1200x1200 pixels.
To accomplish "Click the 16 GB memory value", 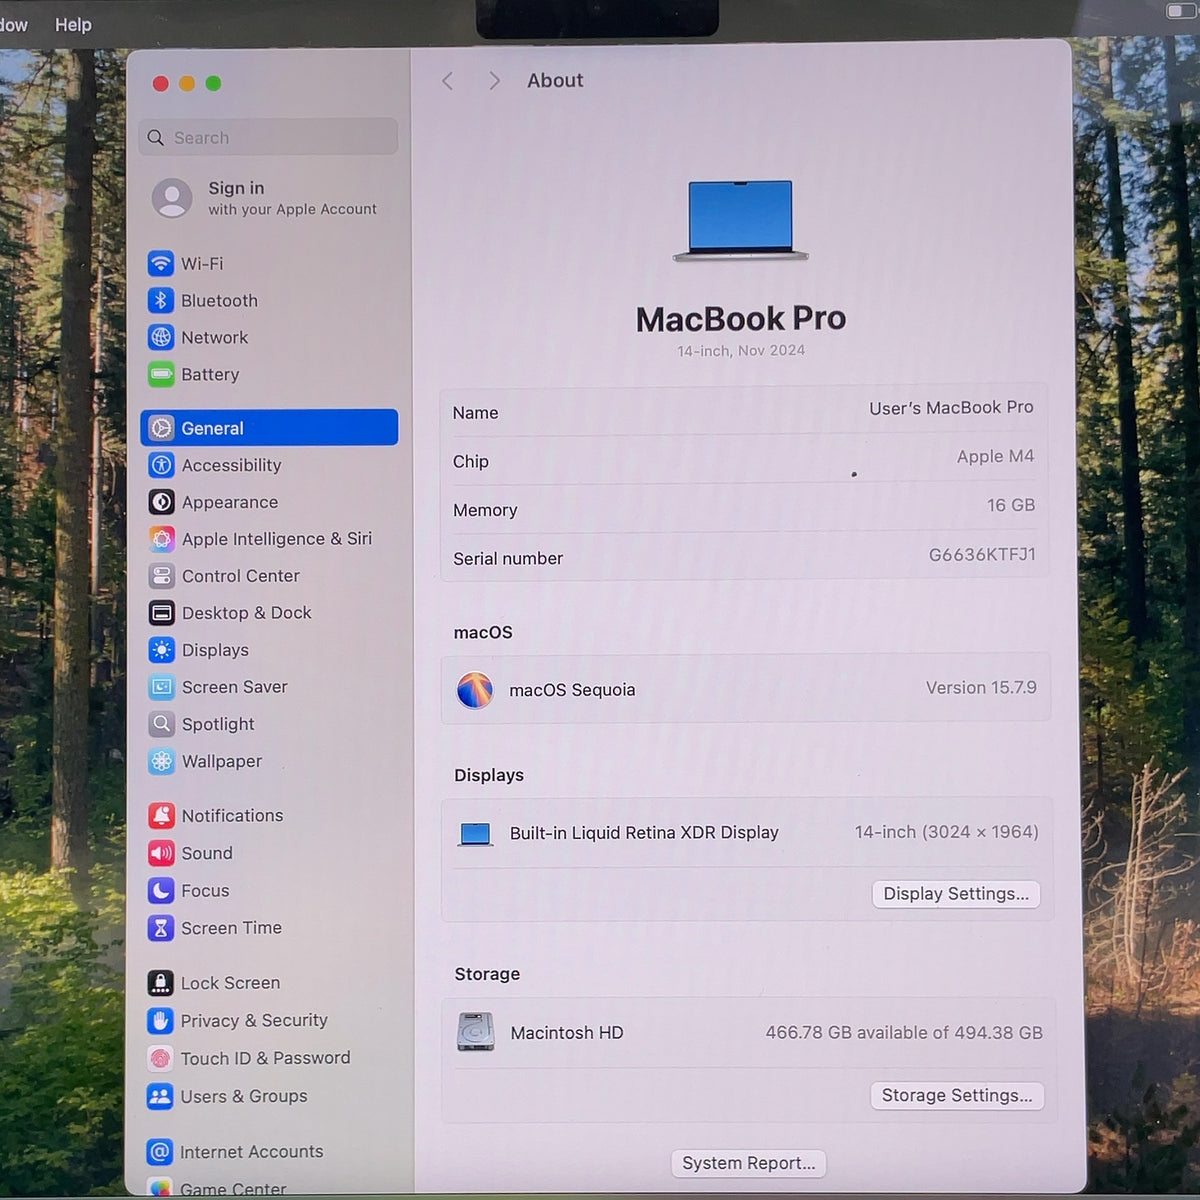I will (x=1011, y=506).
